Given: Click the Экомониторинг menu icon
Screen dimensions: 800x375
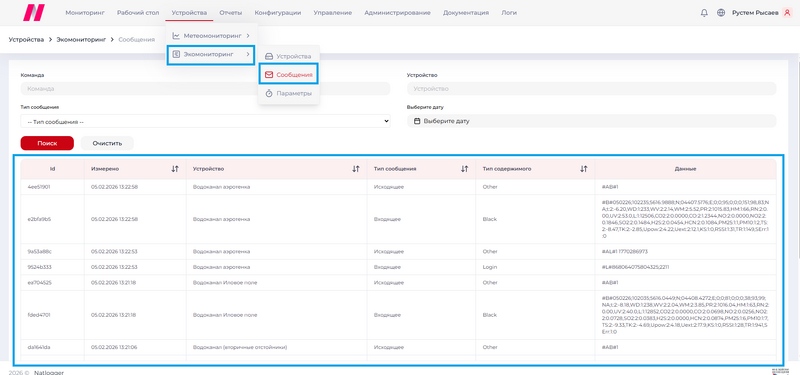Looking at the screenshot, I should point(176,54).
